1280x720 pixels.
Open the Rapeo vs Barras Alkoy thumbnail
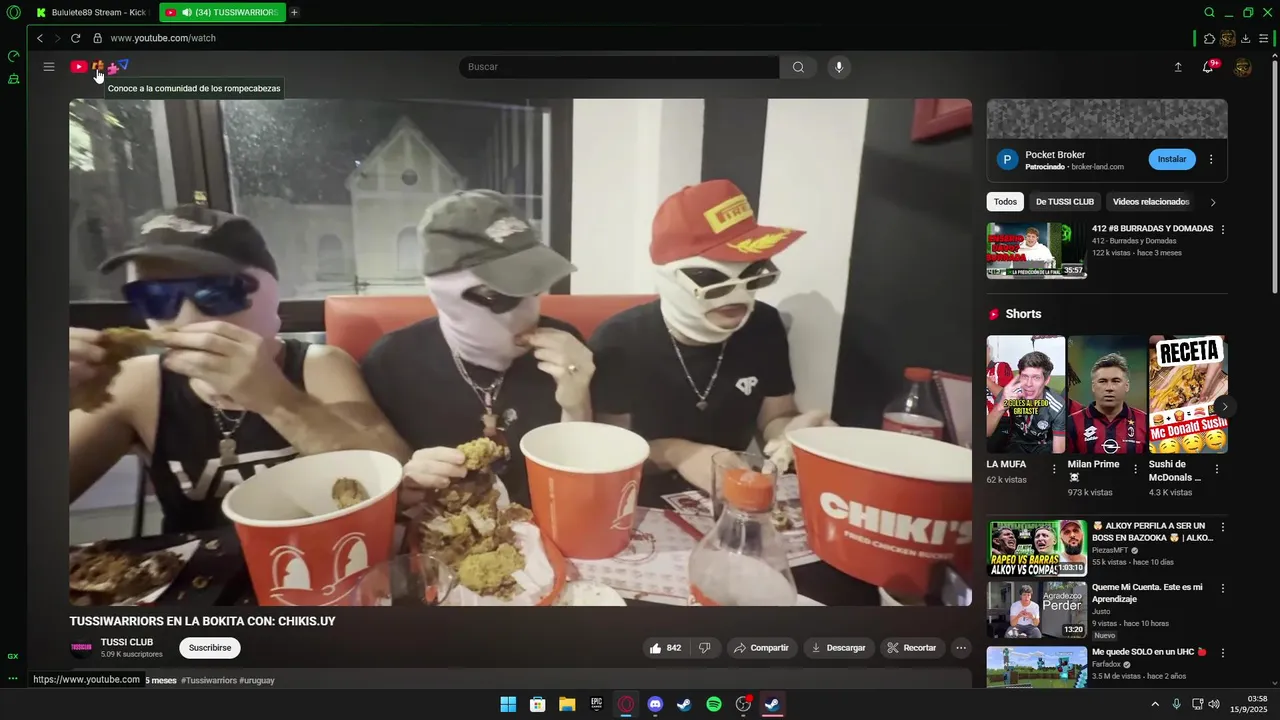coord(1037,548)
